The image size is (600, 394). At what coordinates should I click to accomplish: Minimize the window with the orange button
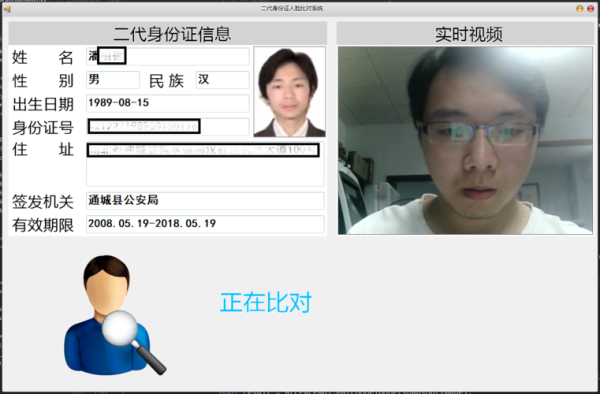click(x=580, y=8)
